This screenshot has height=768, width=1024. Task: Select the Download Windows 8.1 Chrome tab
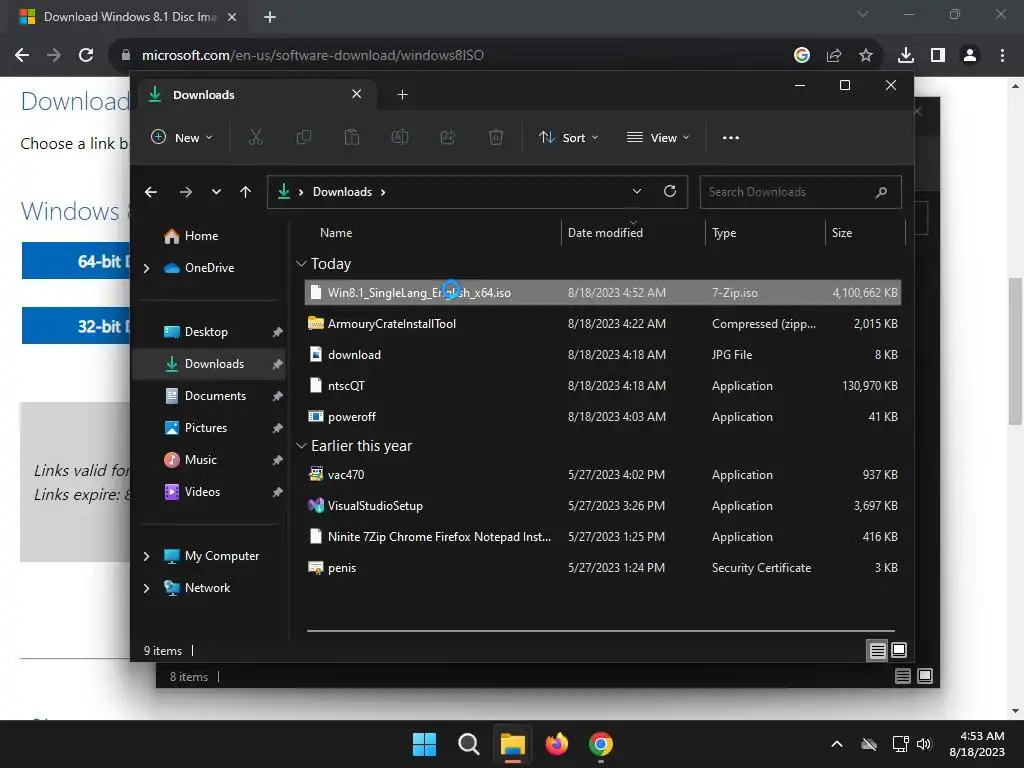(x=129, y=17)
